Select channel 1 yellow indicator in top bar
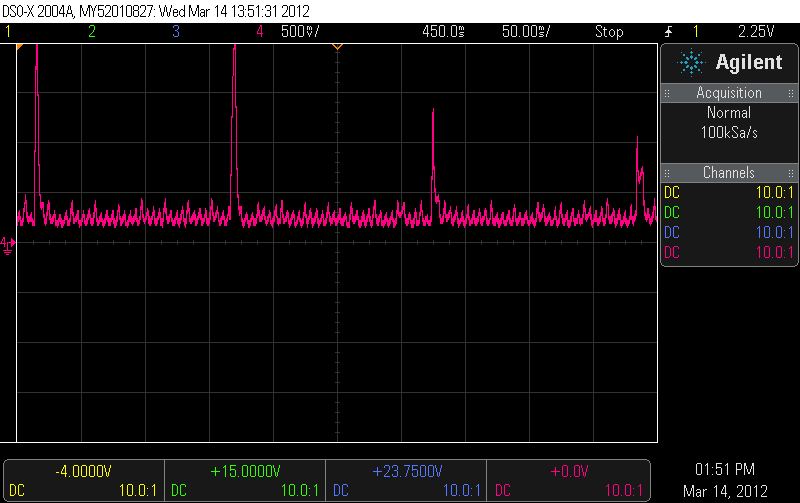This screenshot has width=800, height=503. pyautogui.click(x=8, y=32)
